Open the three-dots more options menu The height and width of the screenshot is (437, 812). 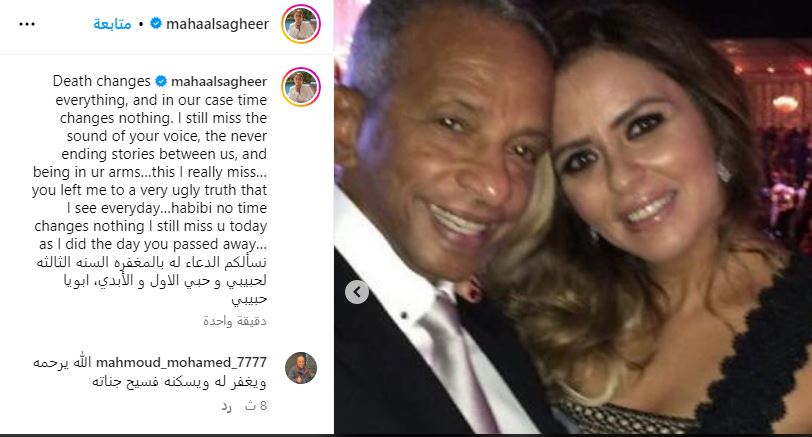27,24
